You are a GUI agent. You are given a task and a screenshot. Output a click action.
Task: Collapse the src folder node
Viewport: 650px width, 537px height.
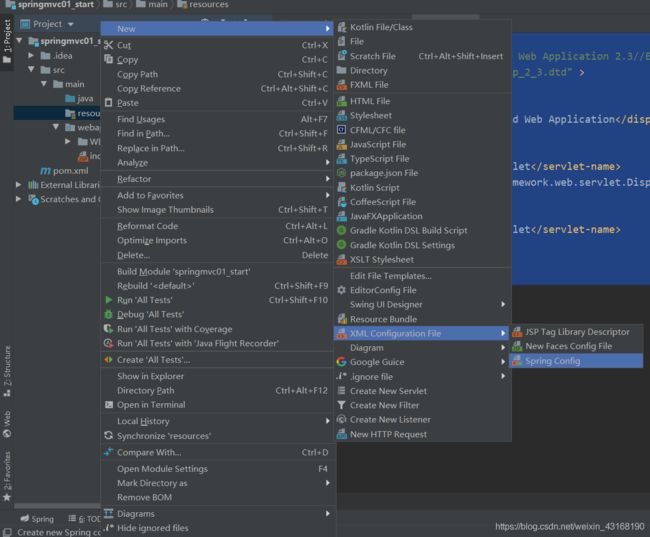coord(31,69)
